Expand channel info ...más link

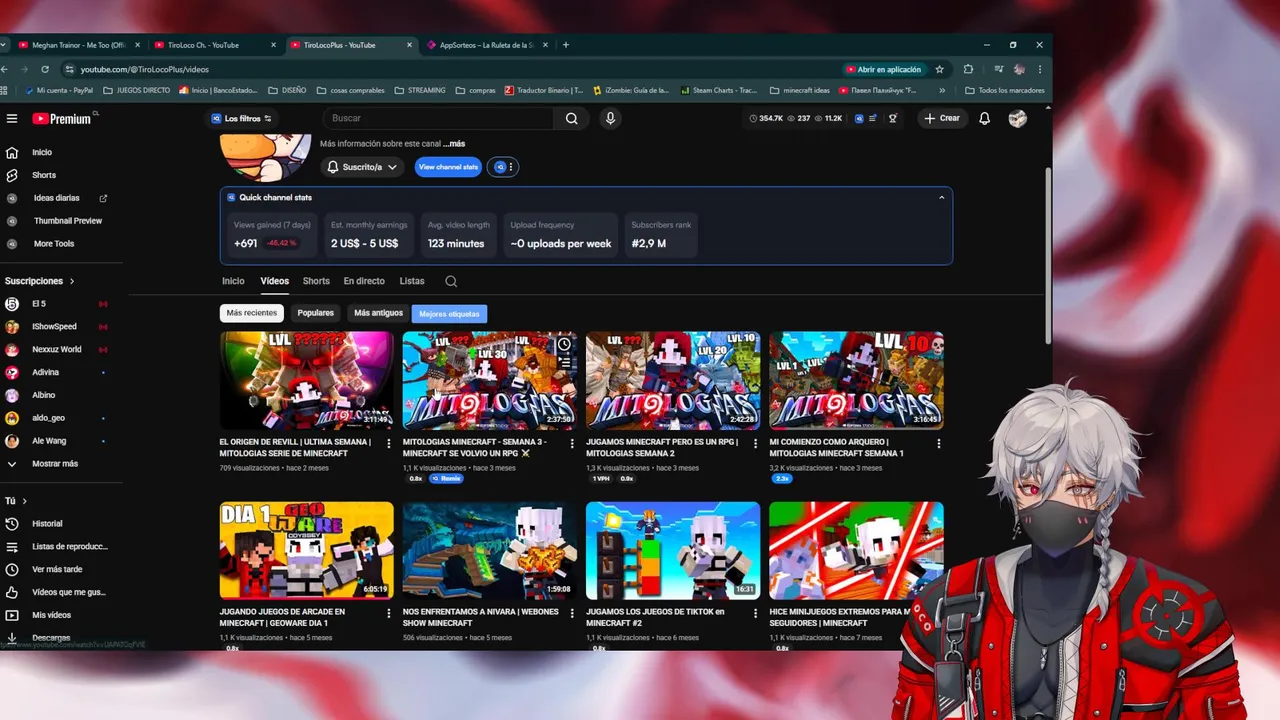coord(454,144)
